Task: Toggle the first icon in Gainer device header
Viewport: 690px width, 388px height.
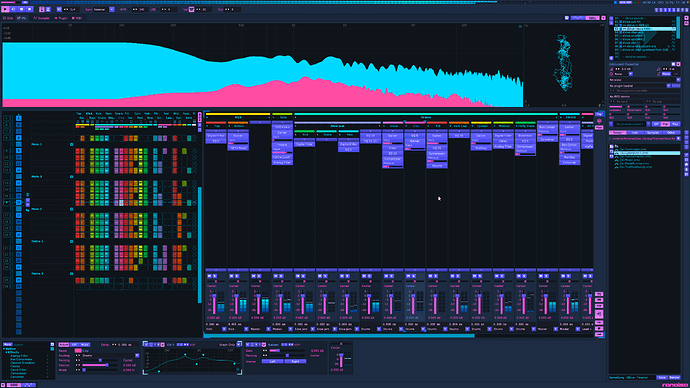Action: coord(248,344)
